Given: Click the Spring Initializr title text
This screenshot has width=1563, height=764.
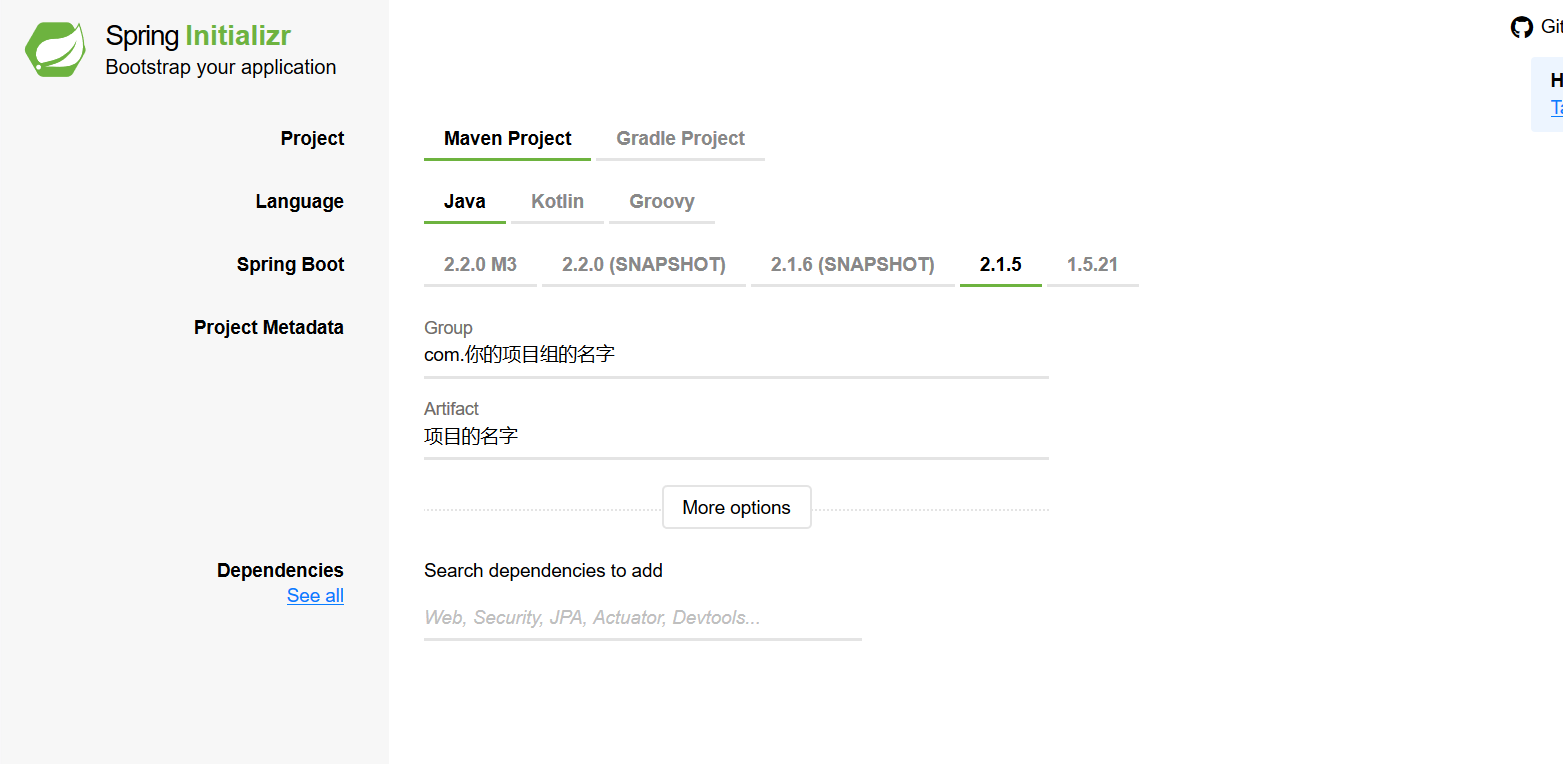Looking at the screenshot, I should click(x=198, y=36).
